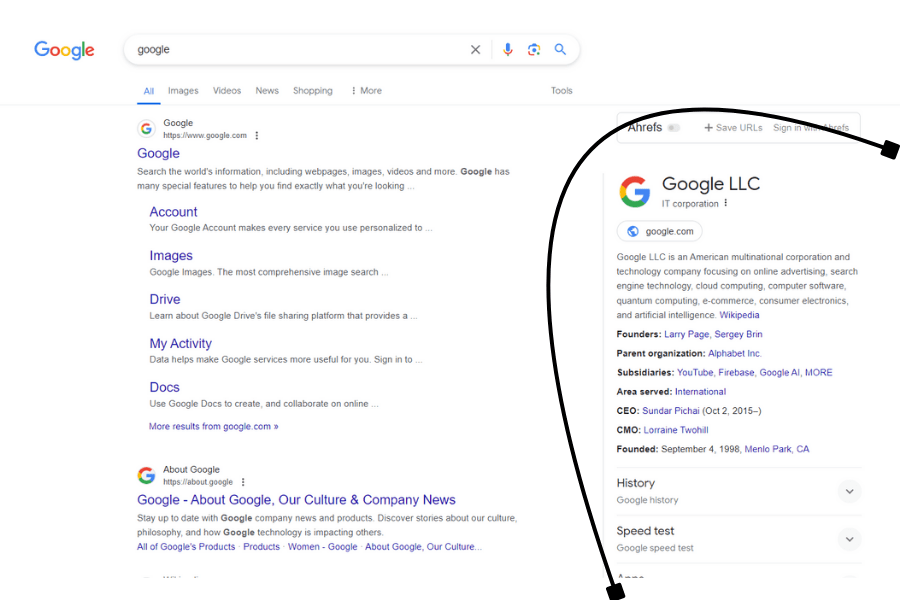The width and height of the screenshot is (900, 600).
Task: Click the globe icon on google.com chip
Action: pos(633,231)
